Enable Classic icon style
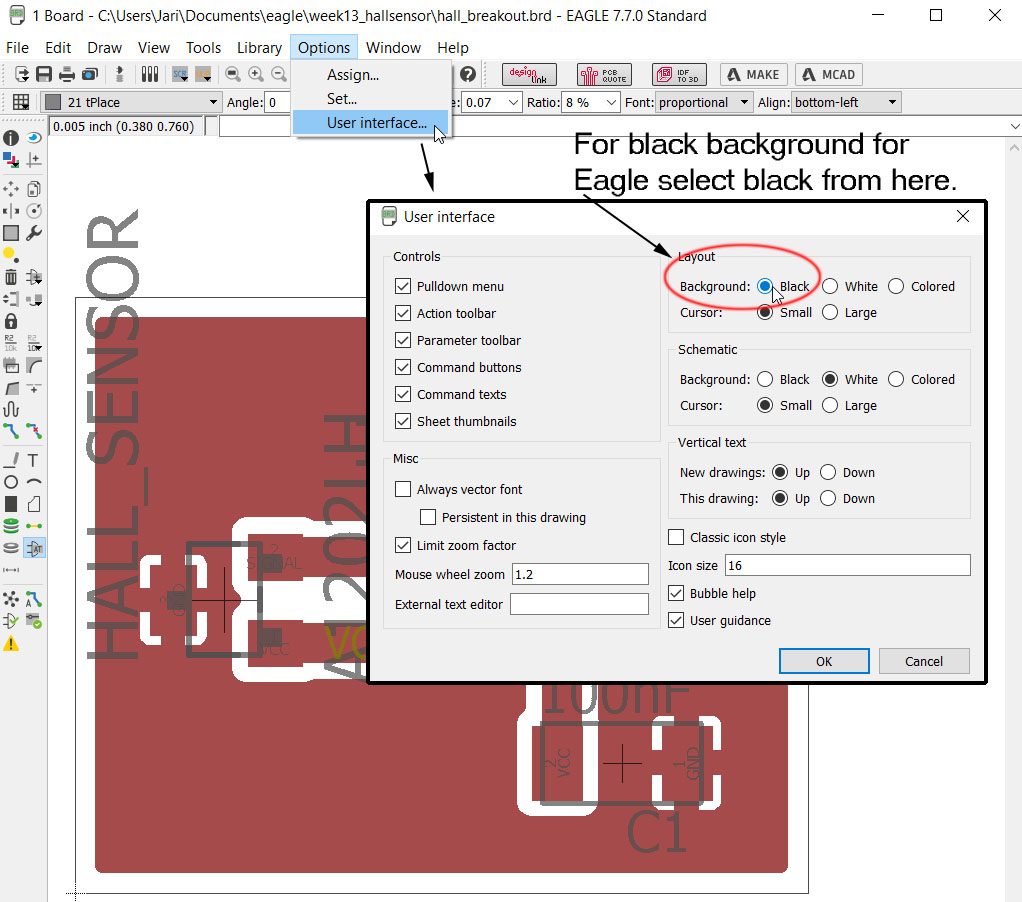This screenshot has width=1022, height=902. [x=676, y=537]
